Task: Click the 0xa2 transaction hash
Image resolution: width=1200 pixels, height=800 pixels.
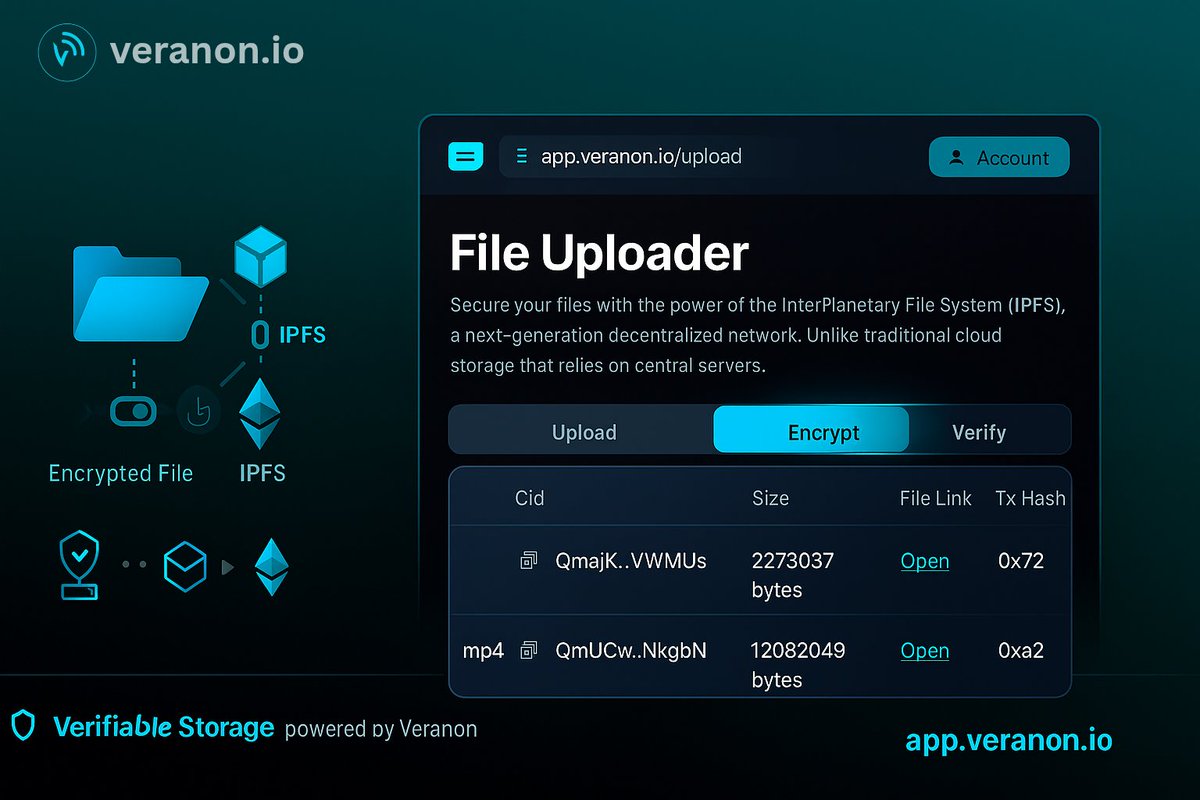Action: tap(1021, 651)
